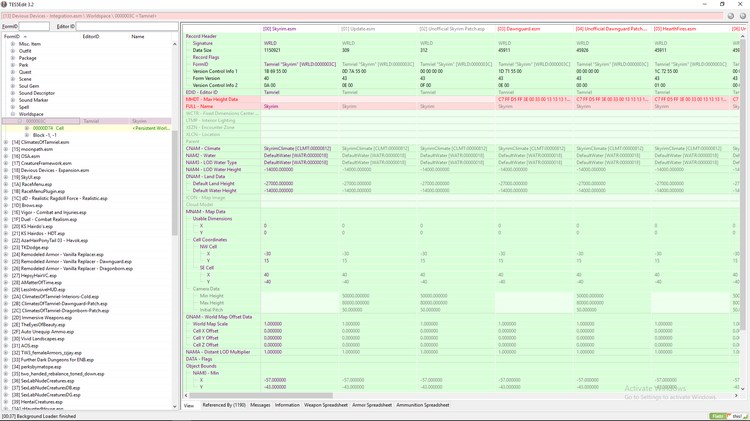
Task: Expand the Package node
Action: pos(13,58)
